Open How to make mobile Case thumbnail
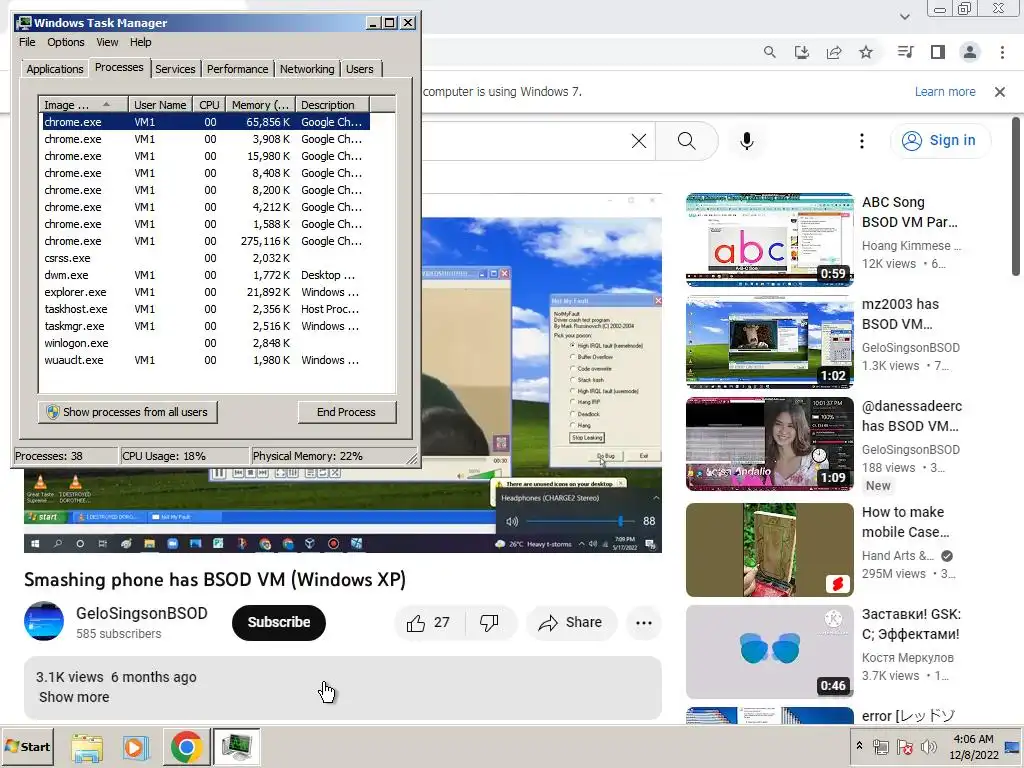The image size is (1024, 768). (770, 550)
